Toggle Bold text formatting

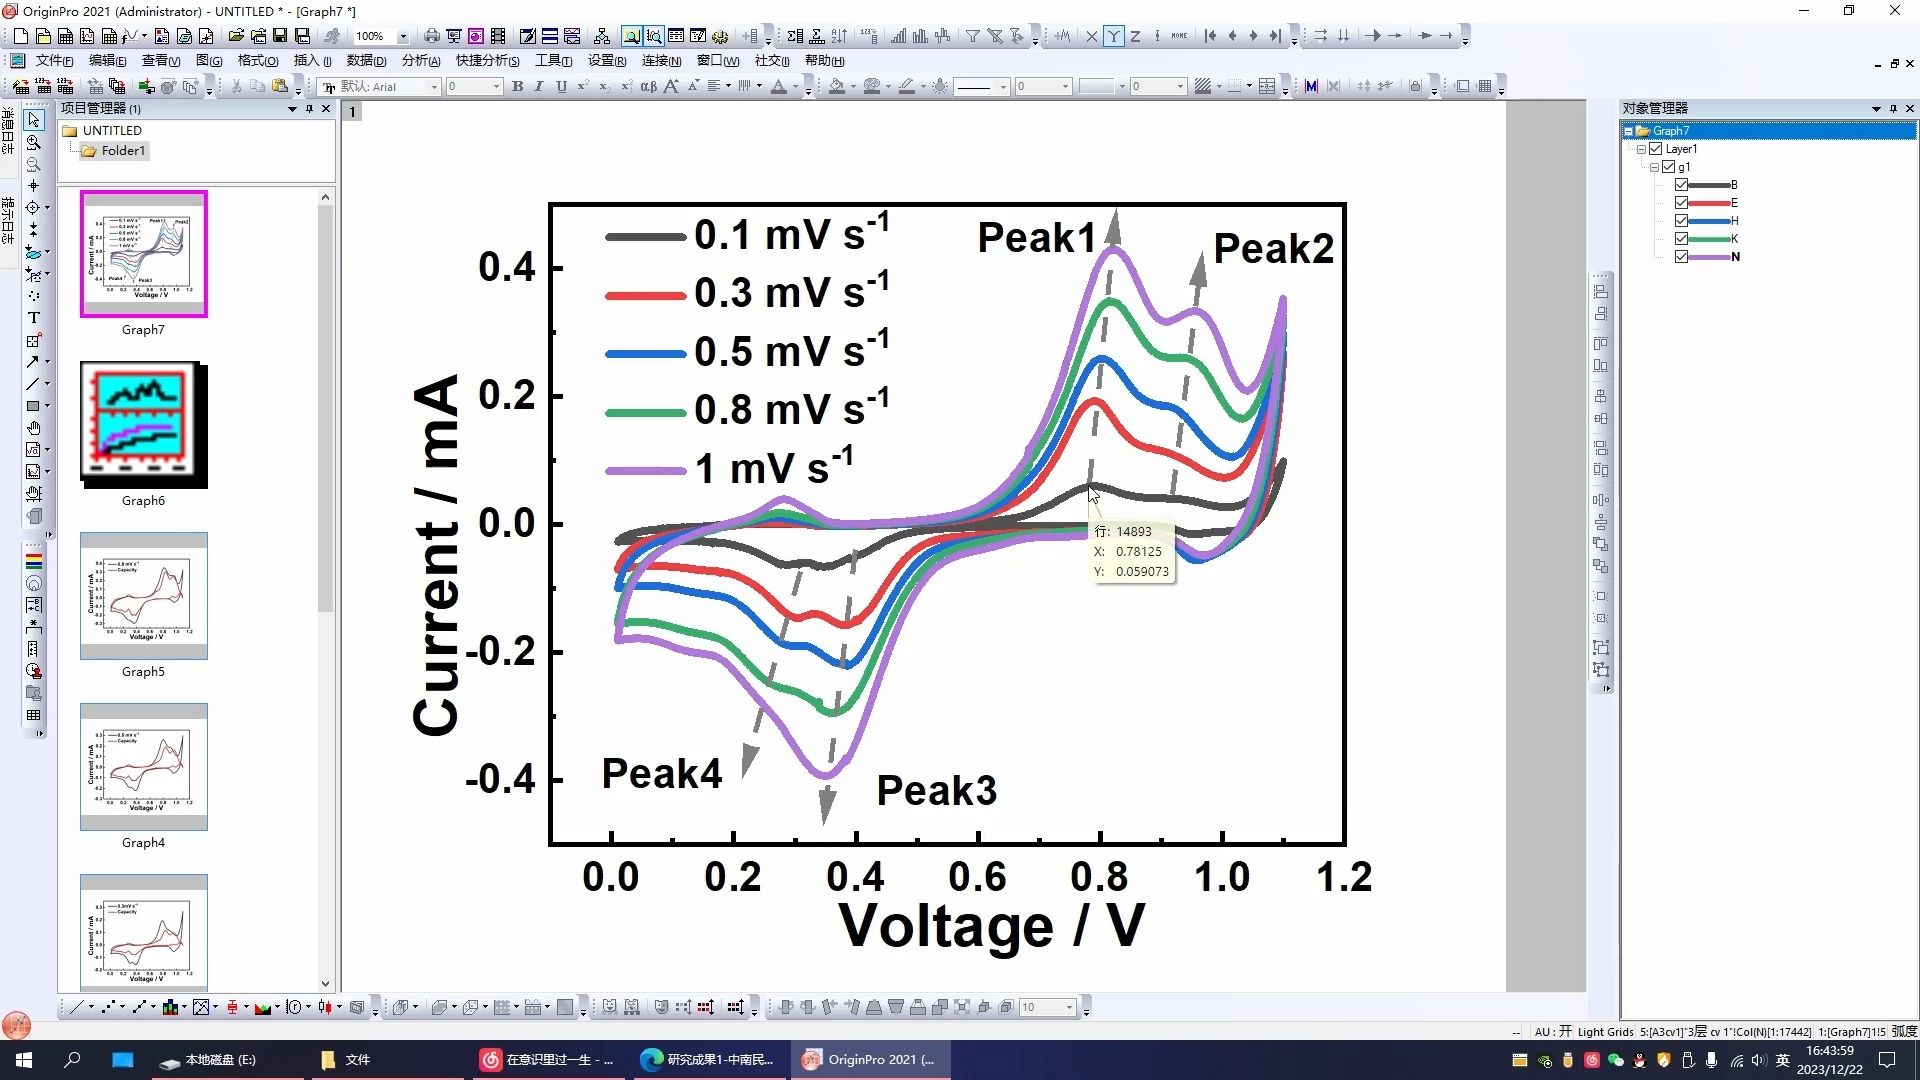[x=518, y=87]
